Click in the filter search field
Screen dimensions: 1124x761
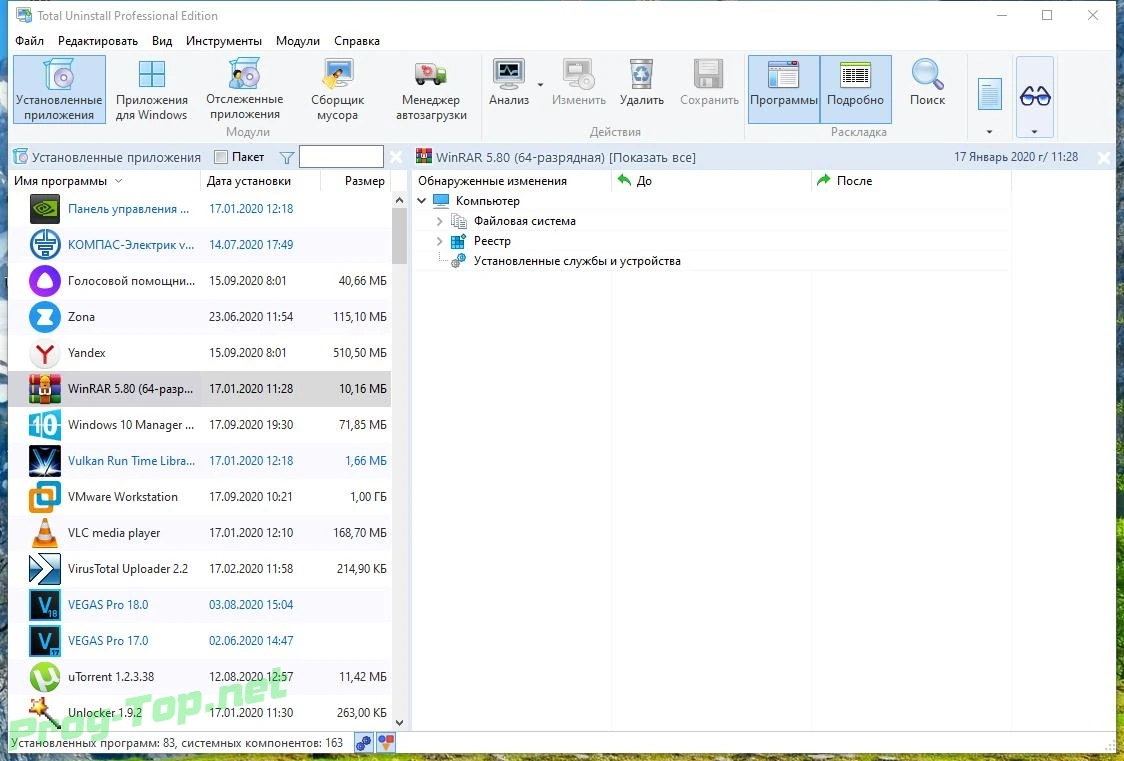tap(341, 157)
